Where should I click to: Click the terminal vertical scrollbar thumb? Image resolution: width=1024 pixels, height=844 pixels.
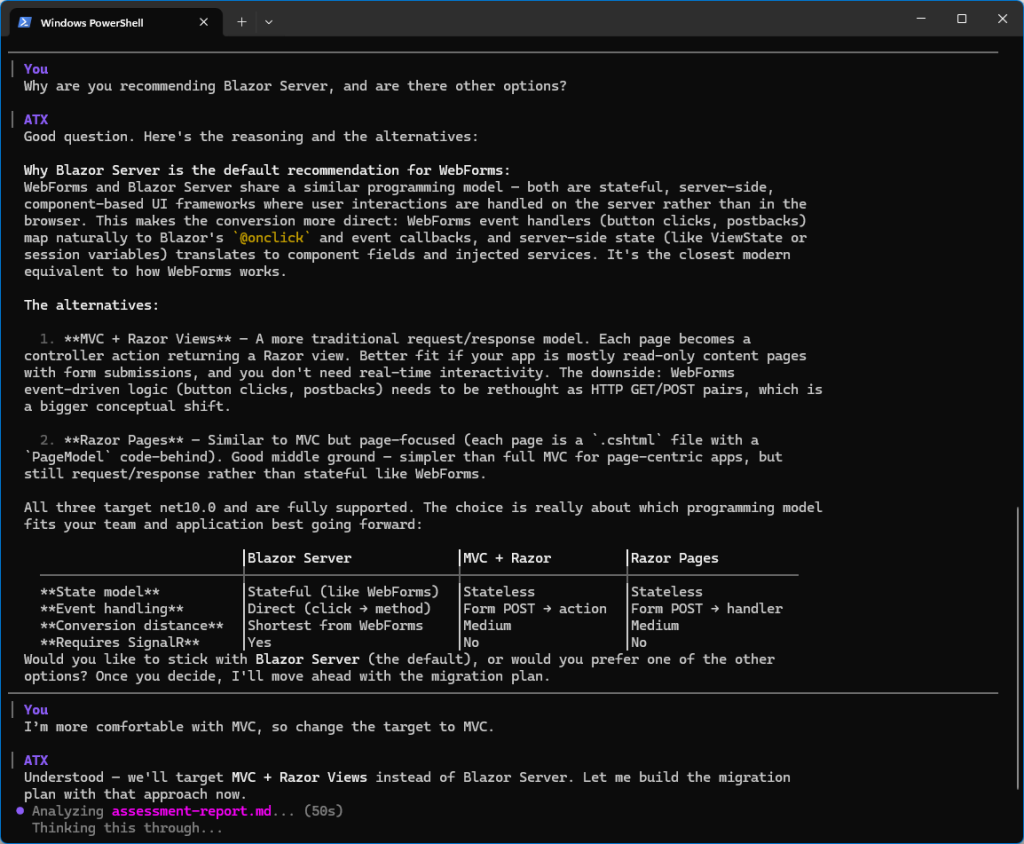click(x=1018, y=648)
